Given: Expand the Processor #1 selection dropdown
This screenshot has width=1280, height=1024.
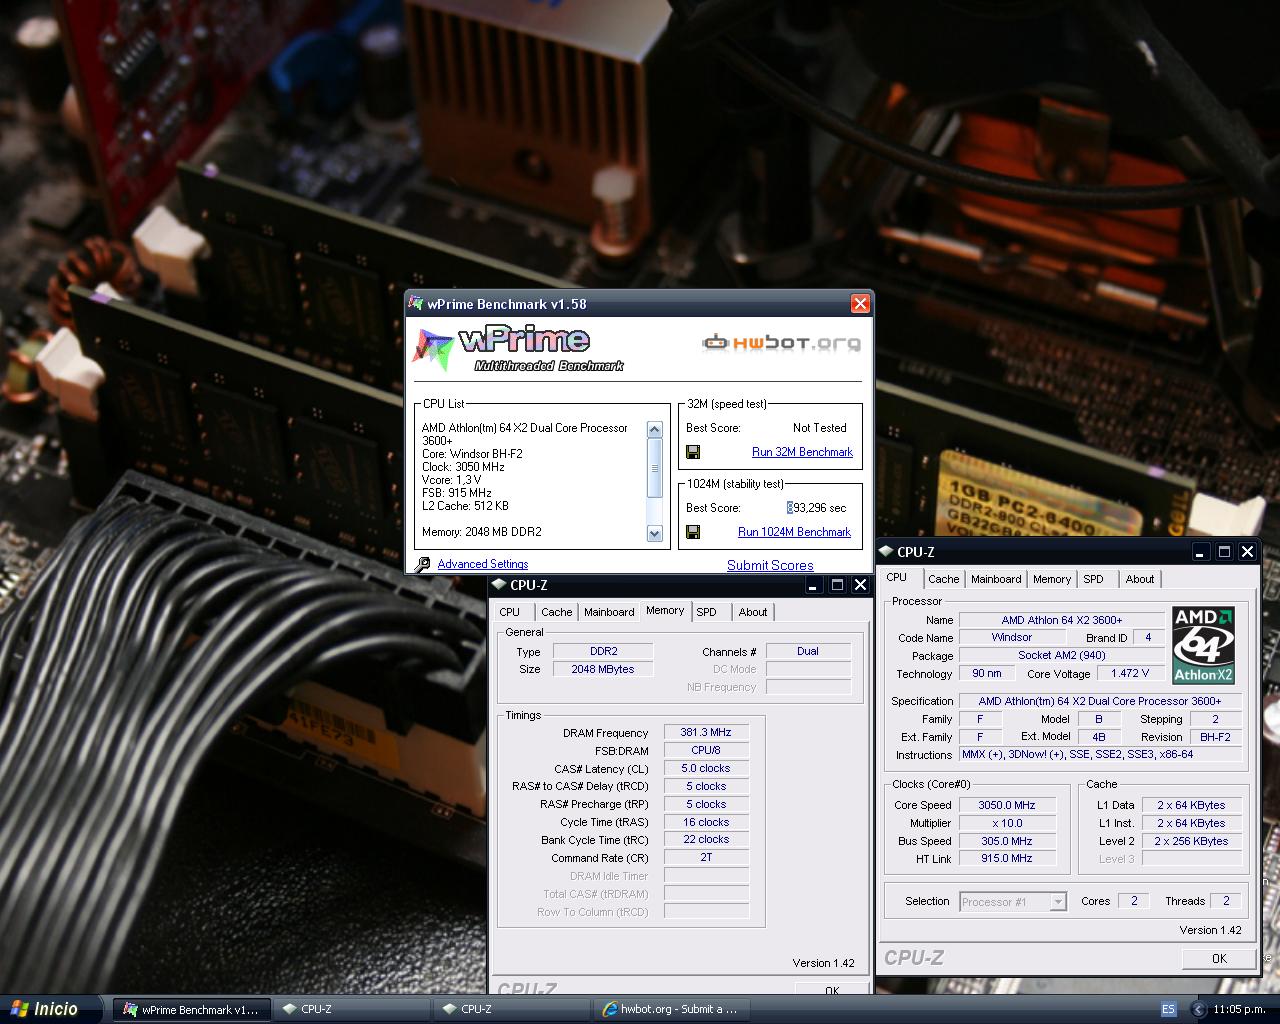Looking at the screenshot, I should pyautogui.click(x=1058, y=902).
